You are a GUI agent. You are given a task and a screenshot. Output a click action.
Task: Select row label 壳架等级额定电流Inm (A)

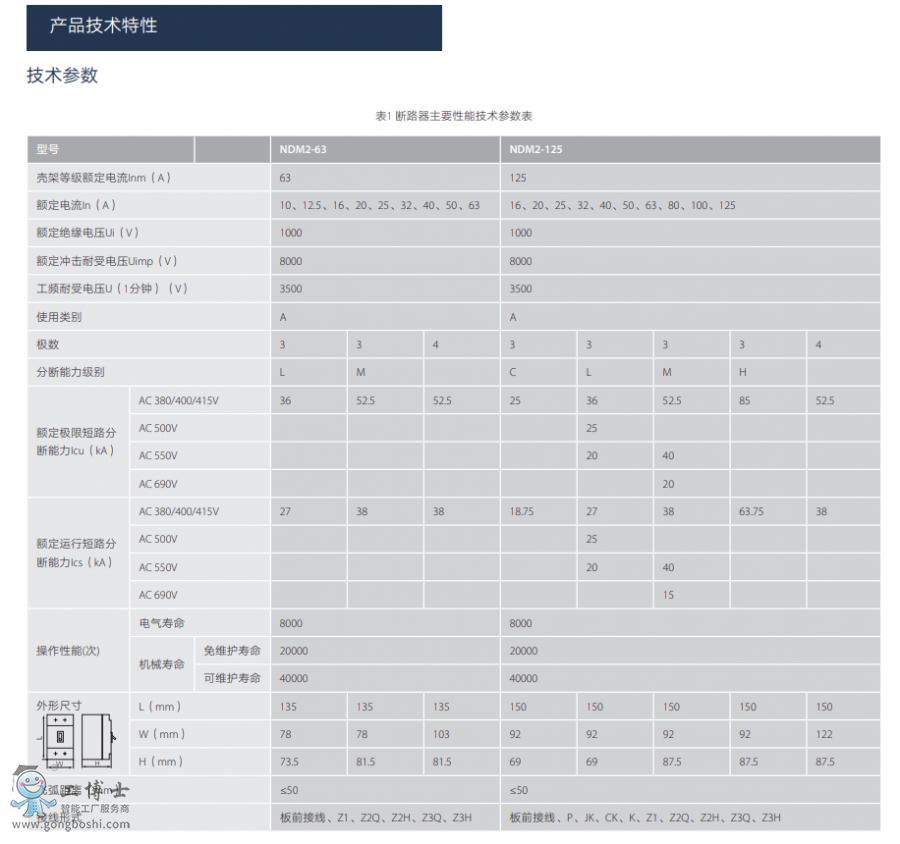coord(104,177)
